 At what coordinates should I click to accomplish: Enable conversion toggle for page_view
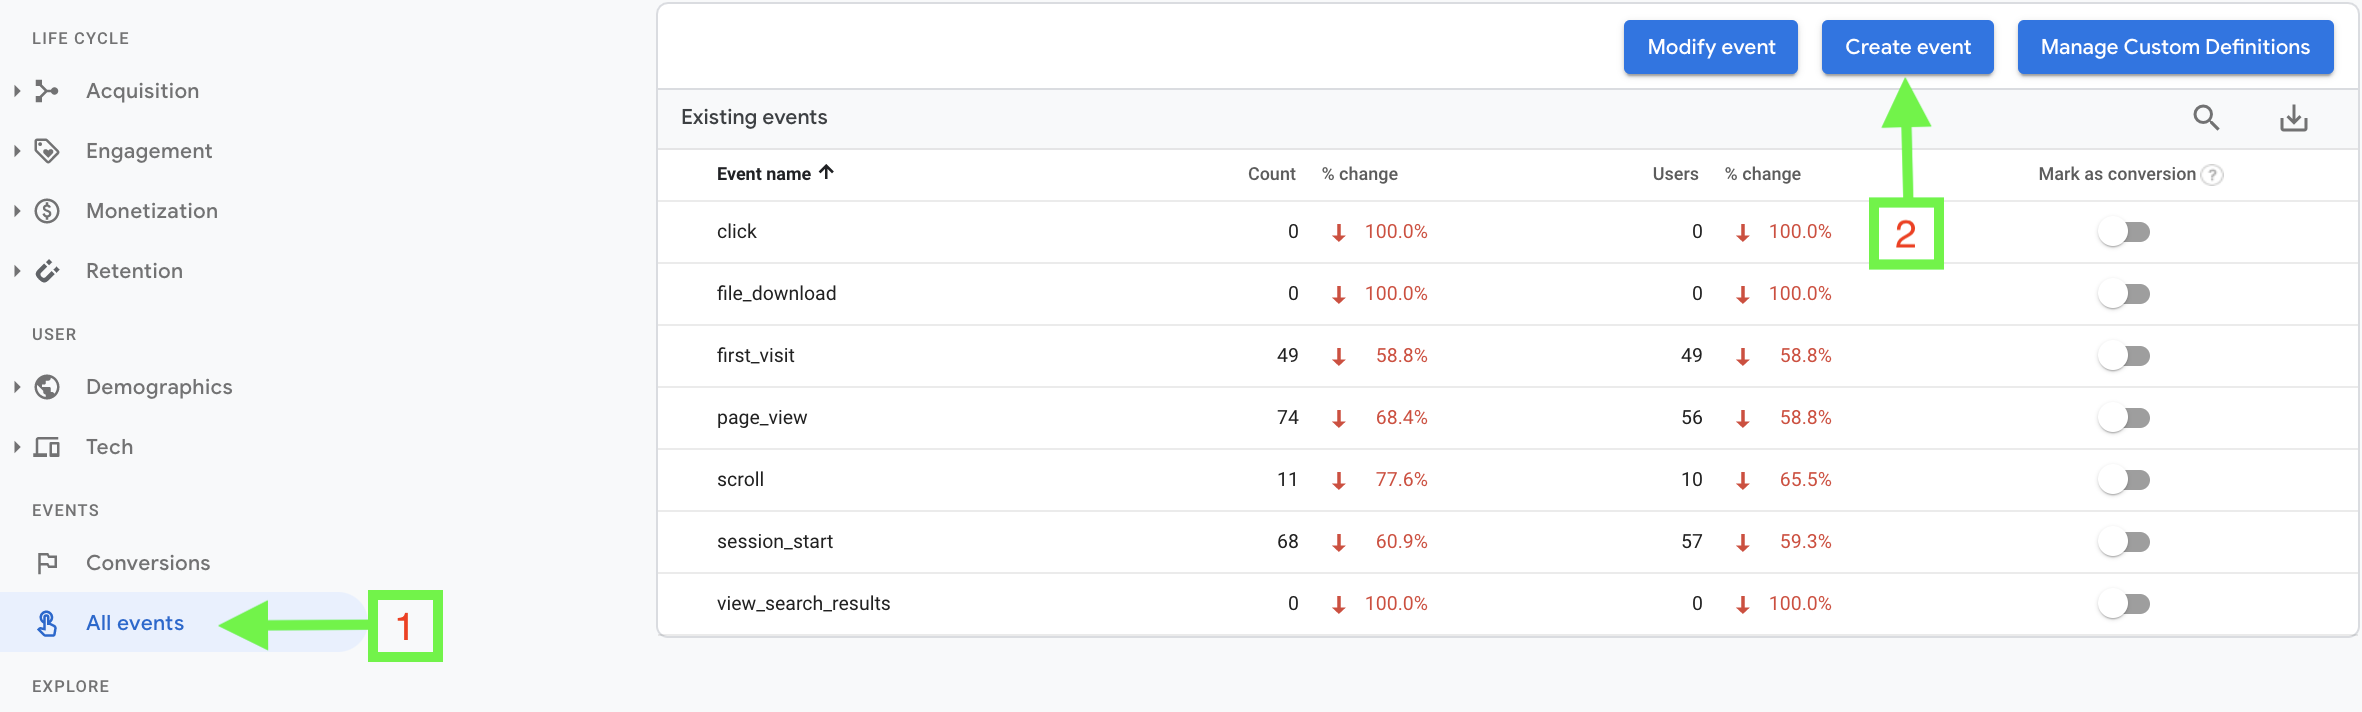point(2124,418)
